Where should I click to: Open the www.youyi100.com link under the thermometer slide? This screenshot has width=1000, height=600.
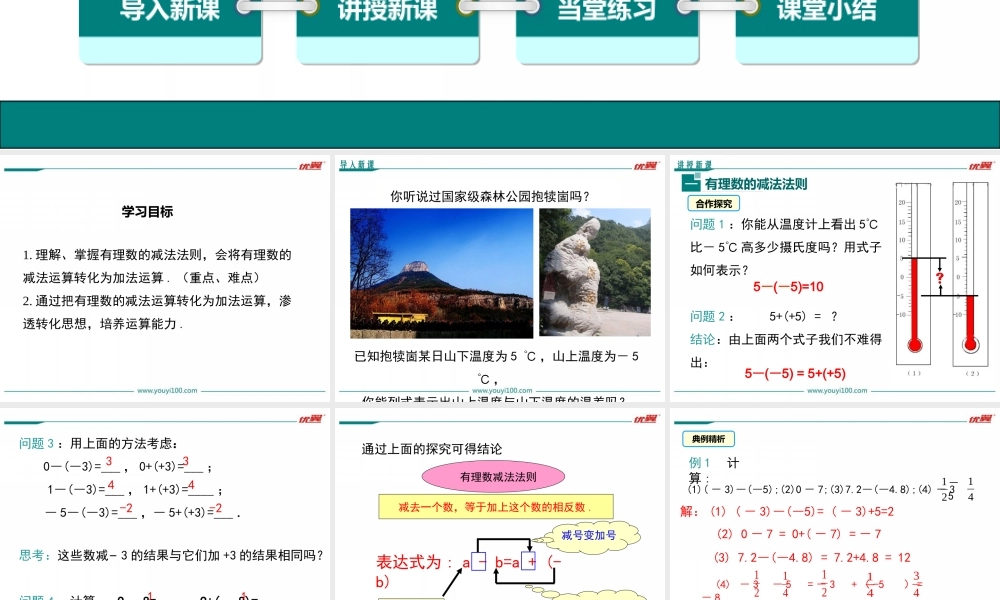click(837, 392)
